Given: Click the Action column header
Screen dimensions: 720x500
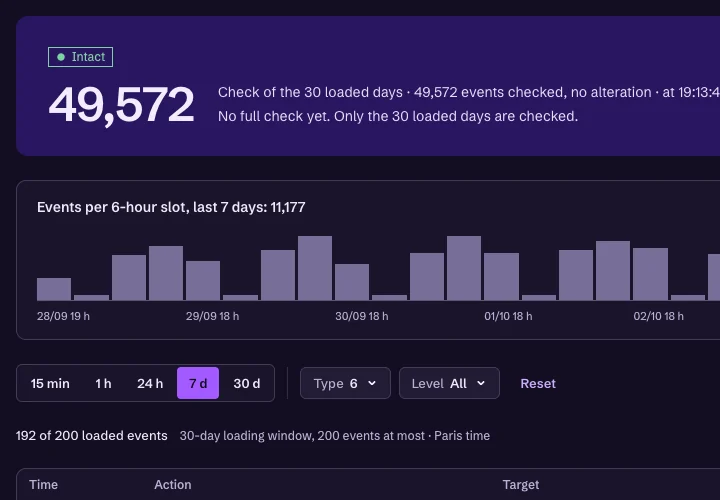Looking at the screenshot, I should pos(173,485).
